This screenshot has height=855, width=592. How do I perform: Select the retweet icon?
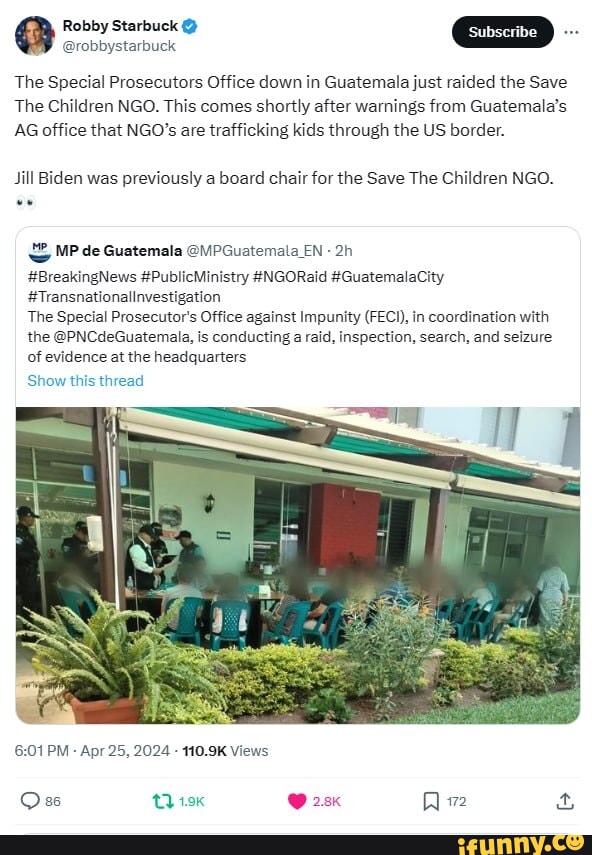[x=162, y=800]
